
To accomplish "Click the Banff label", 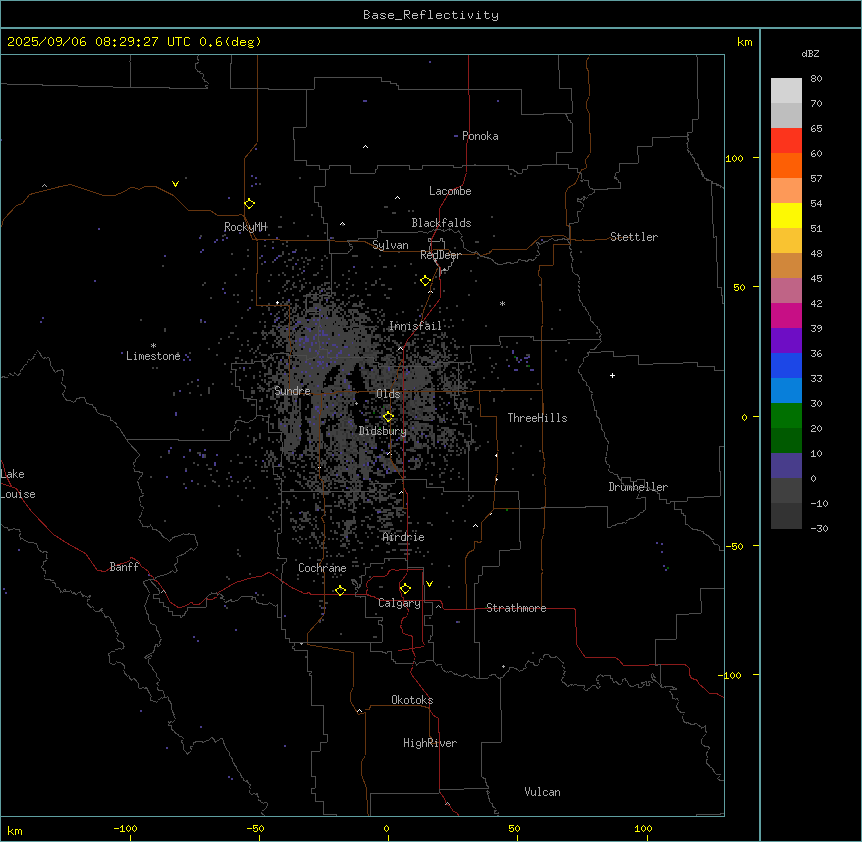I will point(124,567).
